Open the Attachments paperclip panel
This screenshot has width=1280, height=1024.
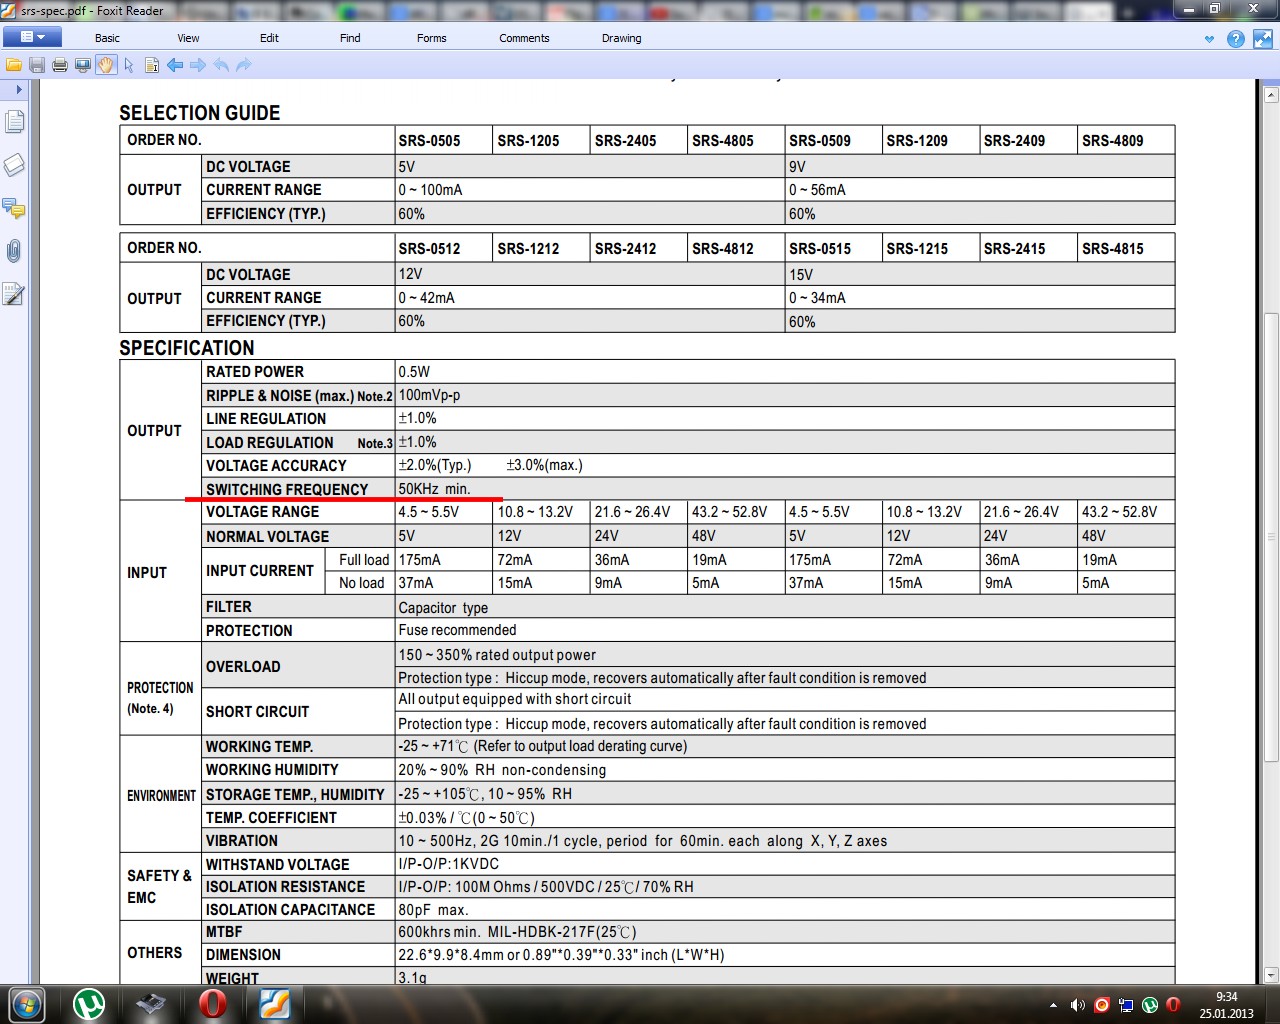pos(14,250)
